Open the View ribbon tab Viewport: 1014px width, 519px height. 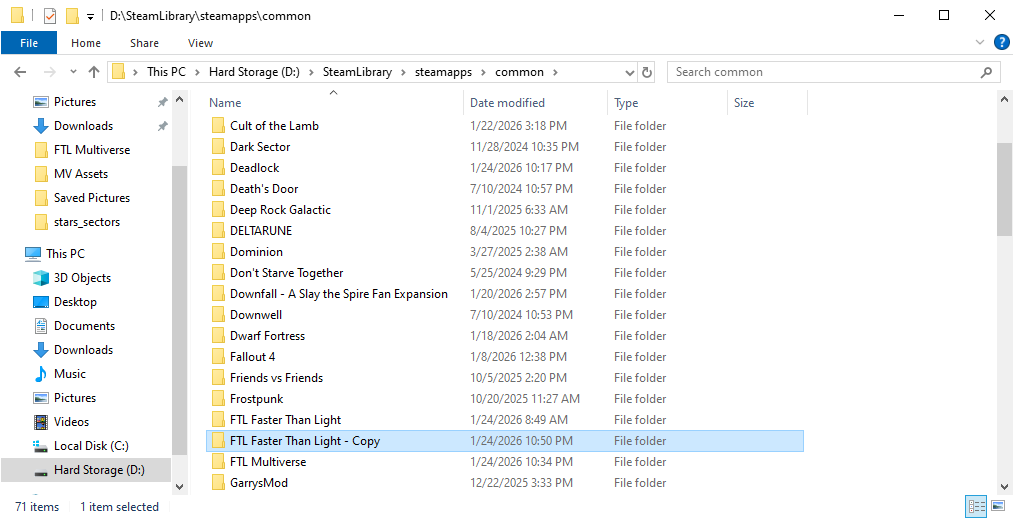click(x=200, y=43)
